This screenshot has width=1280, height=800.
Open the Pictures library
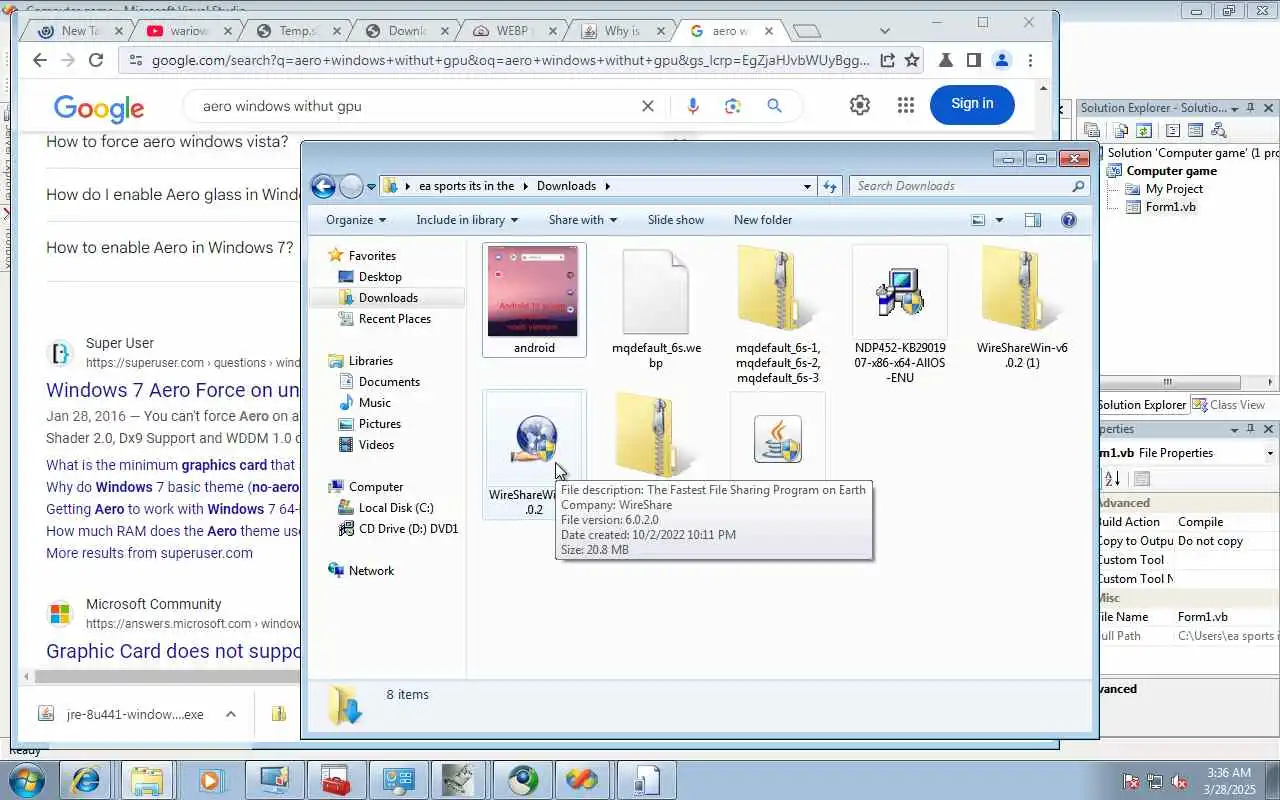[379, 424]
